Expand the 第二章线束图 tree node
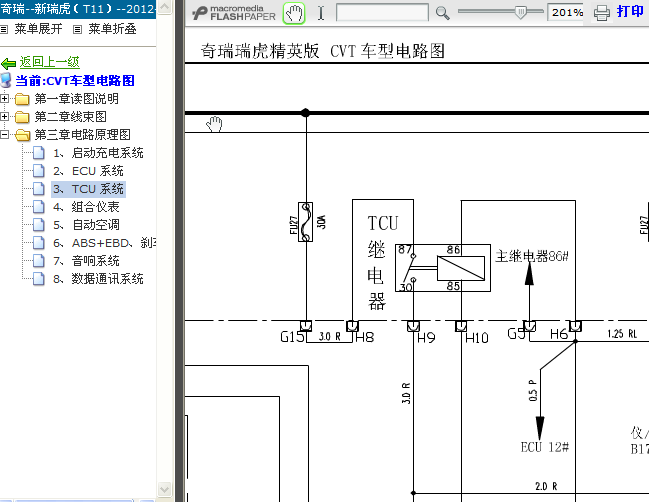This screenshot has width=649, height=502. pos(4,116)
